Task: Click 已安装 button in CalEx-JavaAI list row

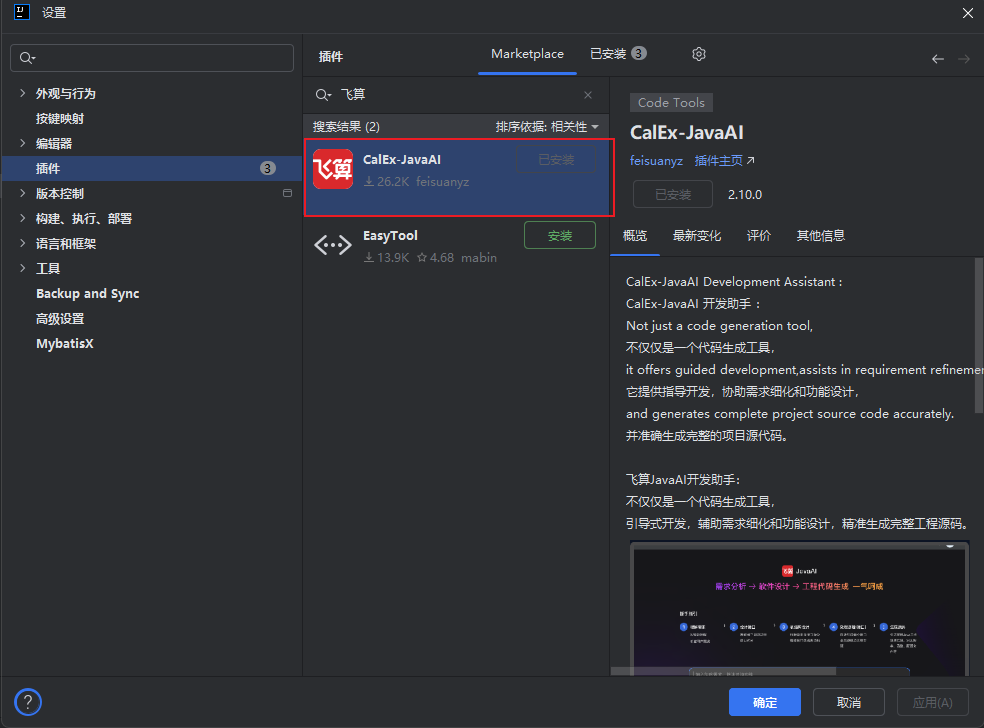Action: (556, 160)
